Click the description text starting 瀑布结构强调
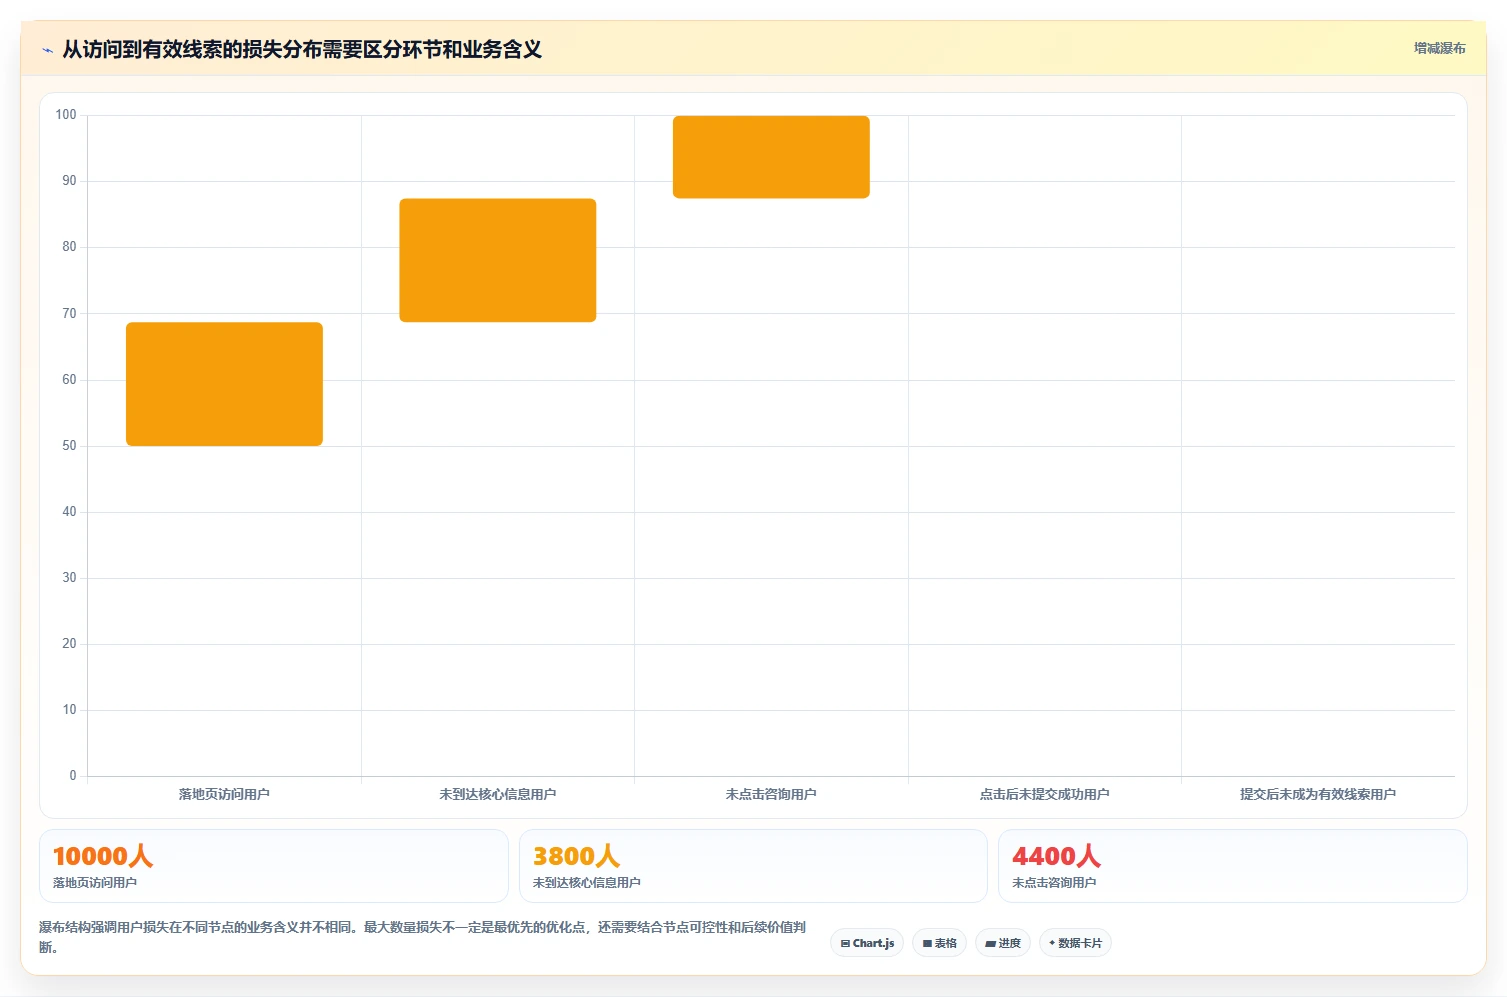 point(422,937)
